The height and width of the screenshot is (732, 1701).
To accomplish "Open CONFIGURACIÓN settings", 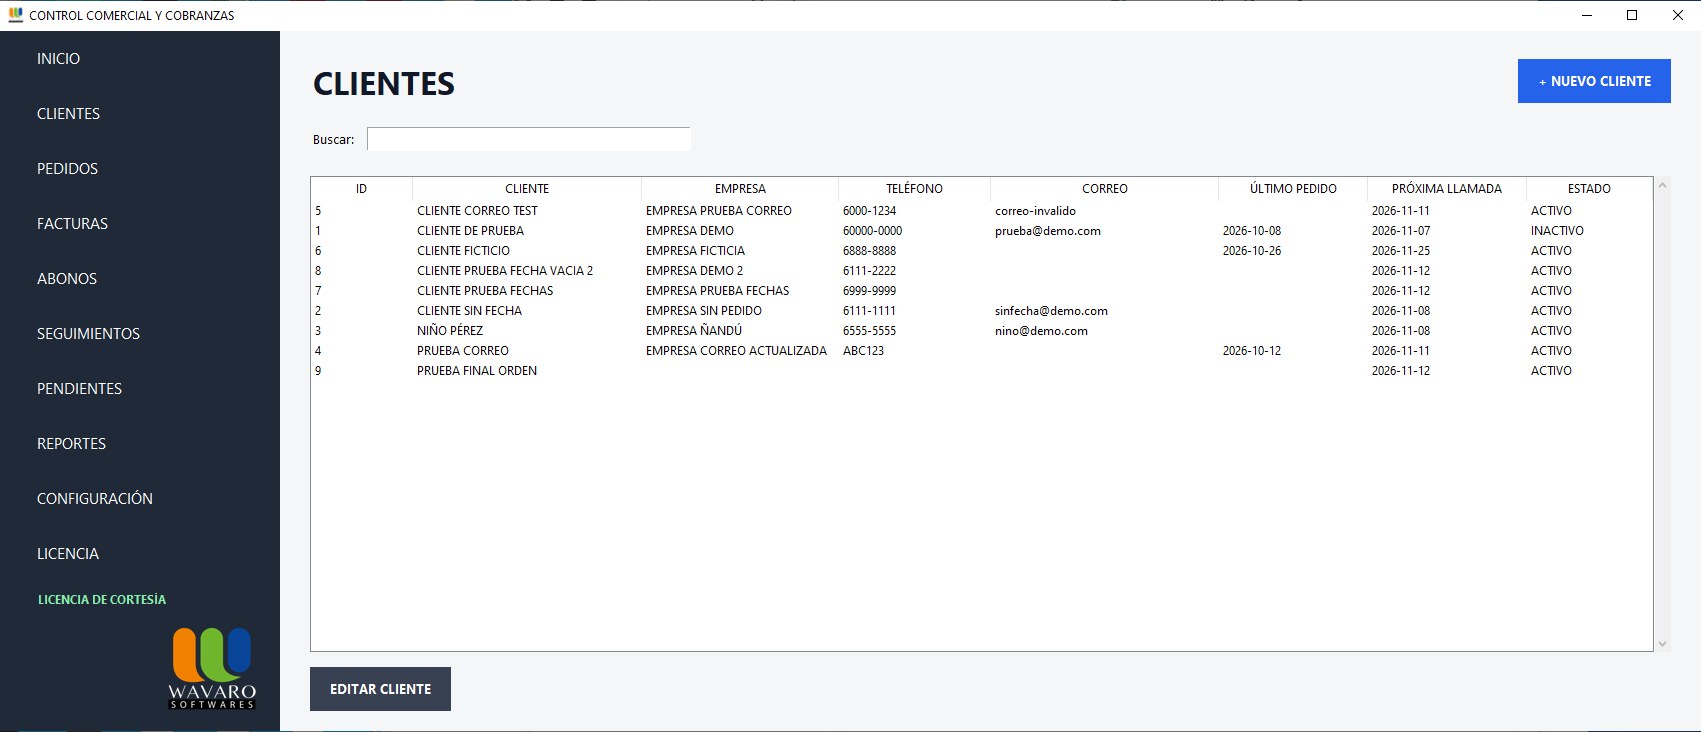I will tap(95, 499).
